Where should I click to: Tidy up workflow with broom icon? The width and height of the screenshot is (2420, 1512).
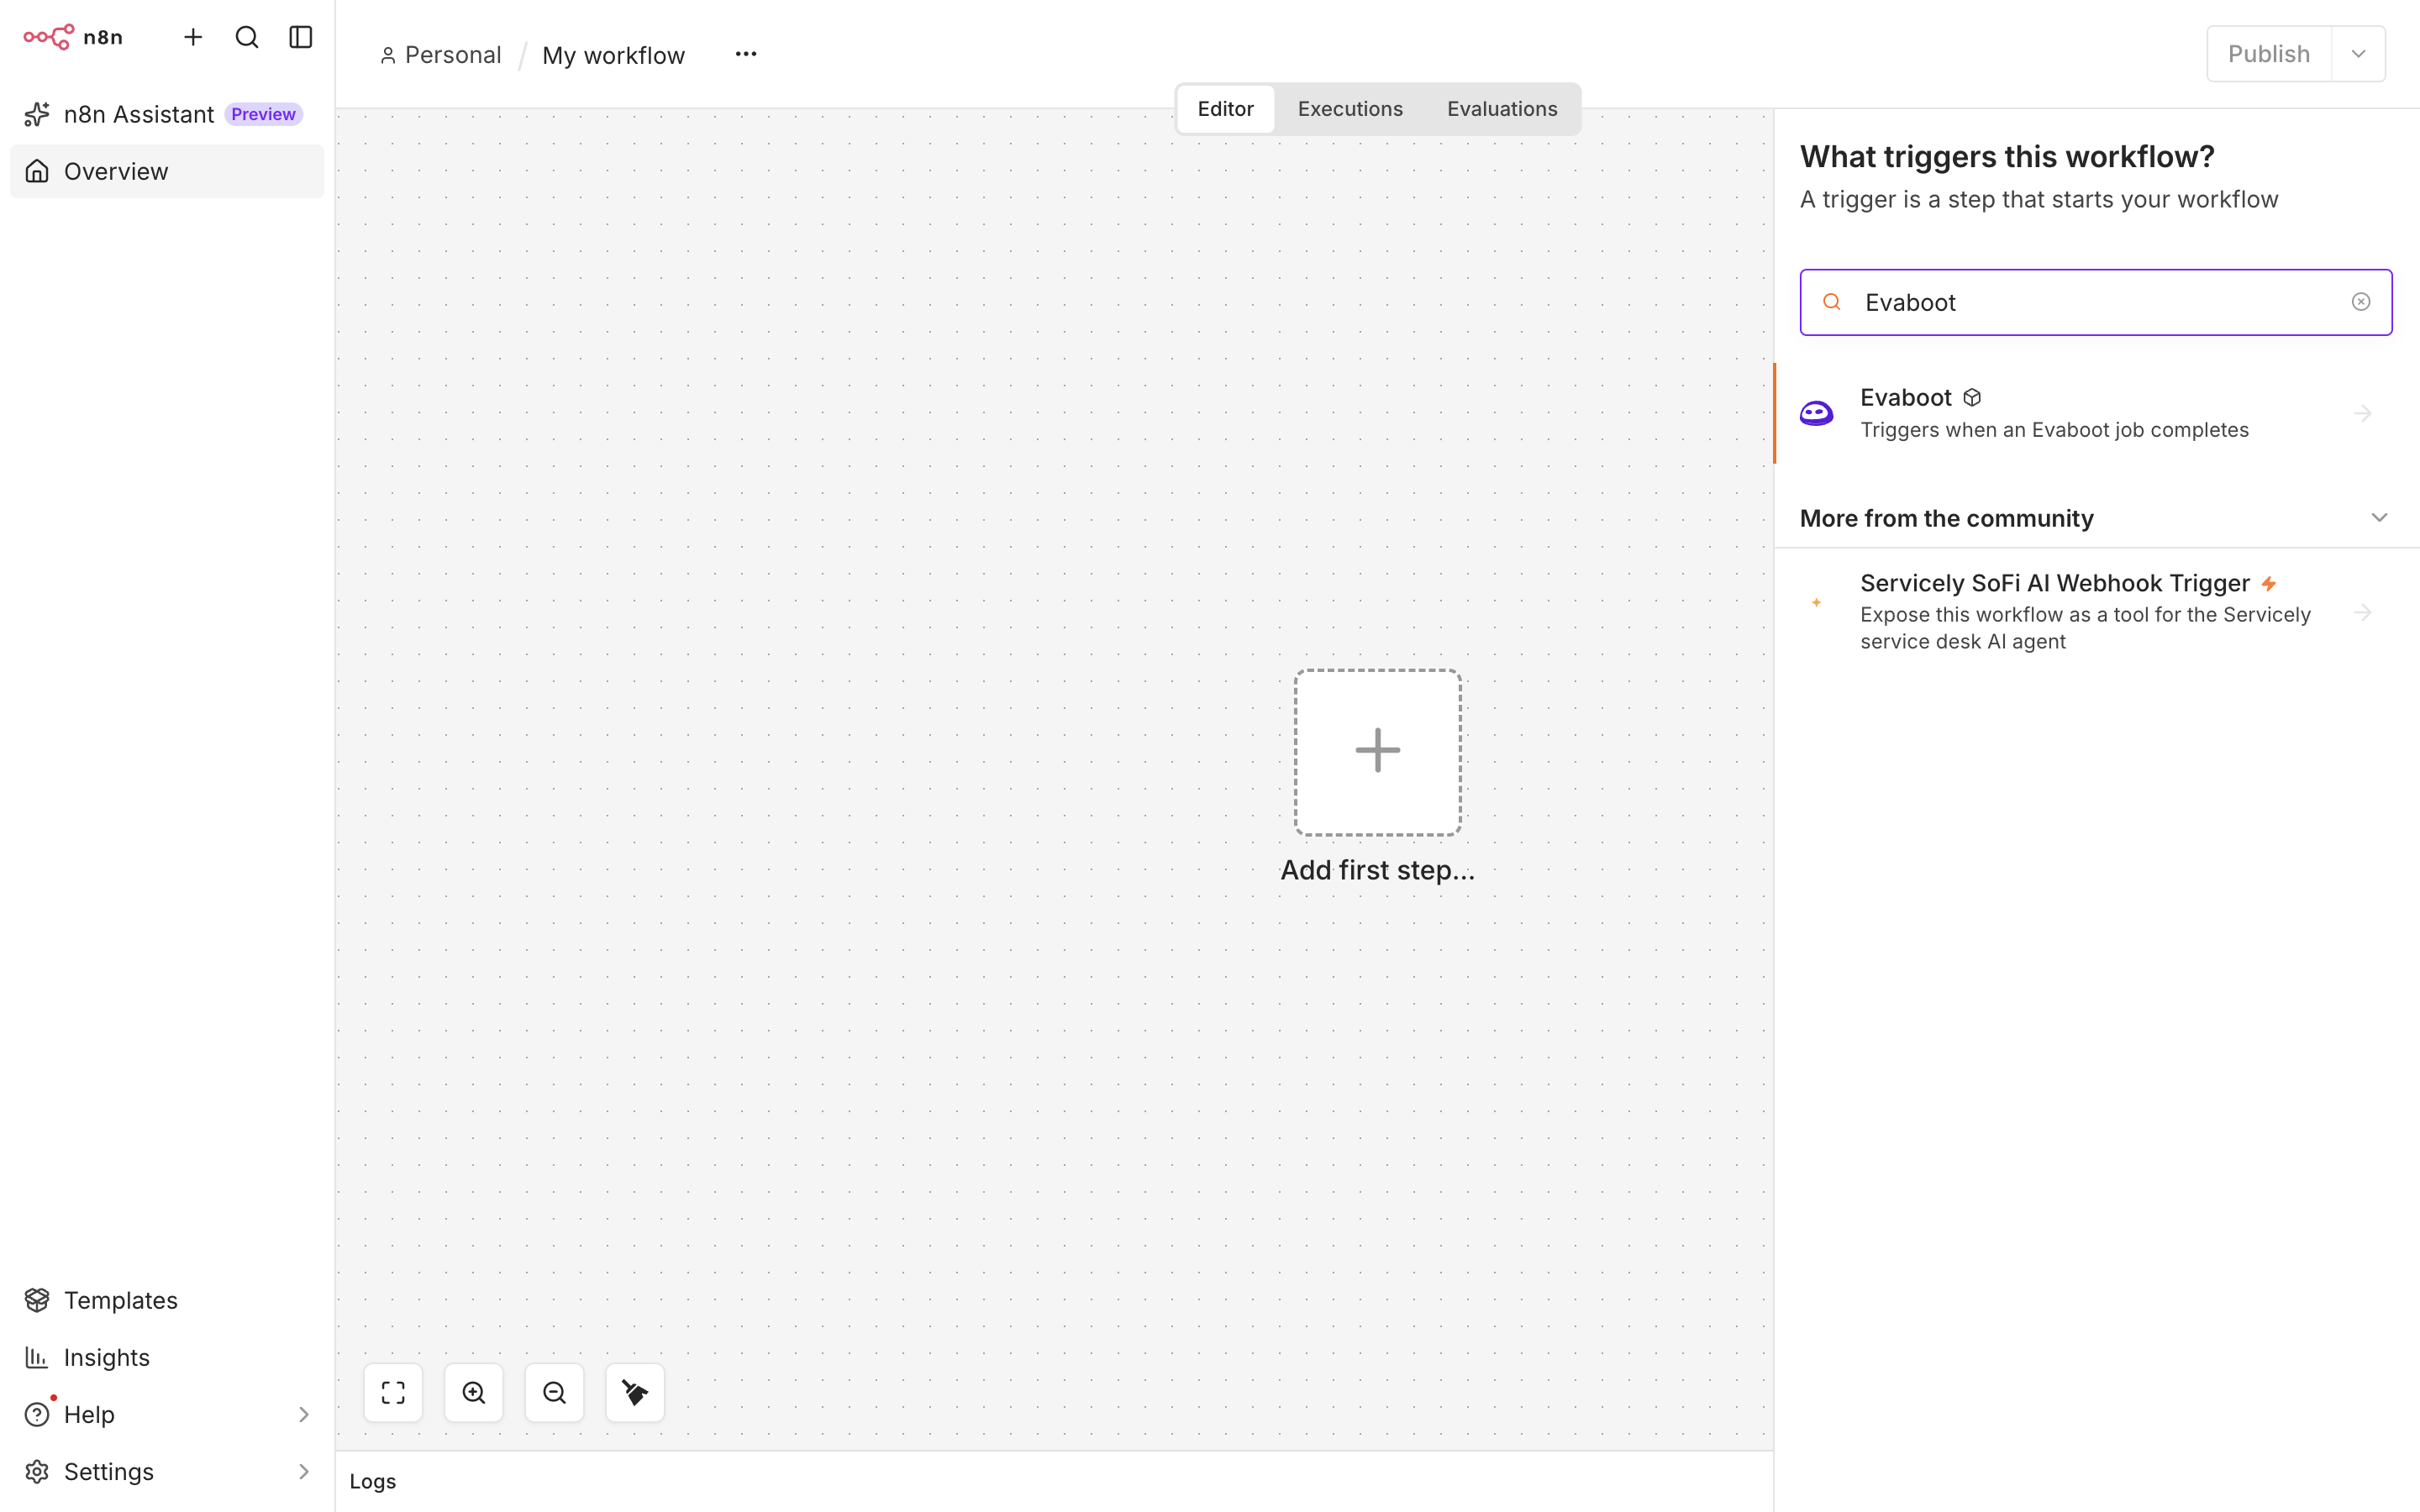(x=635, y=1392)
